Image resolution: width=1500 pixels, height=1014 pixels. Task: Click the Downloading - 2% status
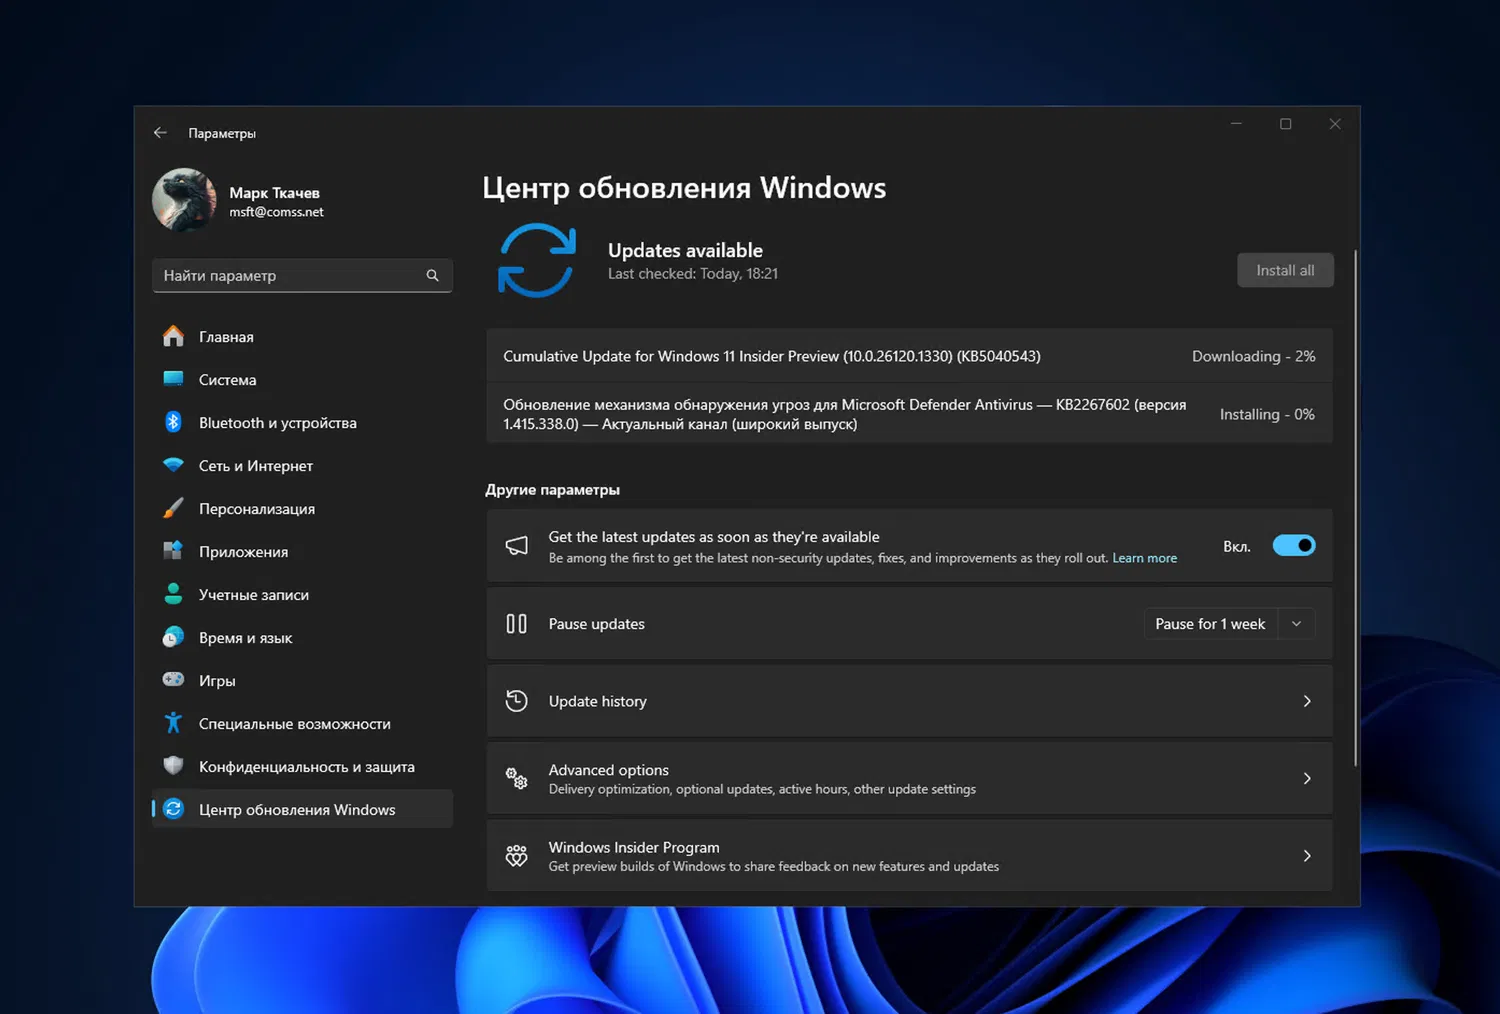(1253, 356)
